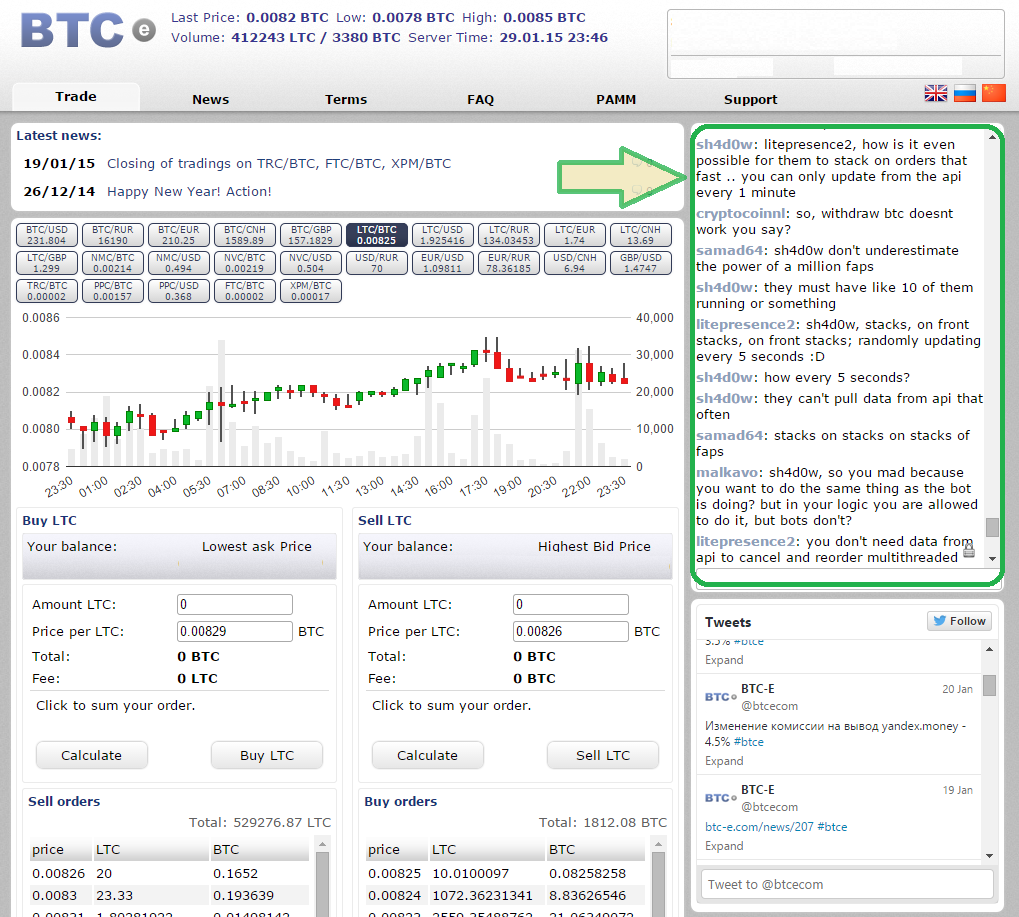Click Amount LTC field under Buy LTC
1019x917 pixels.
click(235, 604)
